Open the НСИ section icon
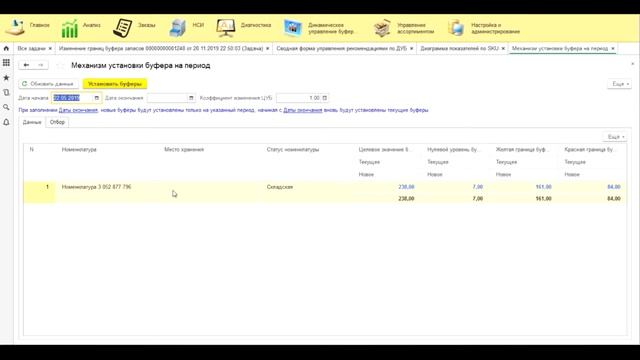This screenshot has height=360, width=640. (x=178, y=28)
